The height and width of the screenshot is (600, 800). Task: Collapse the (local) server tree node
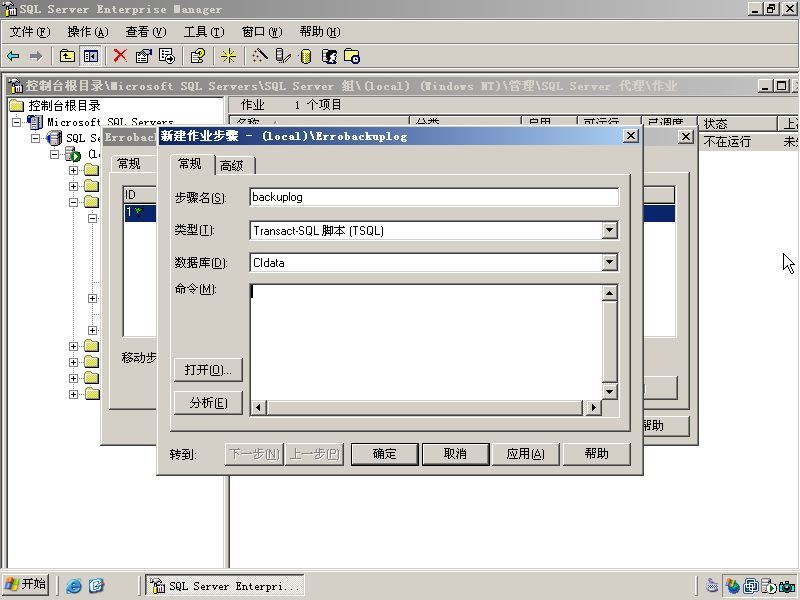(55, 154)
